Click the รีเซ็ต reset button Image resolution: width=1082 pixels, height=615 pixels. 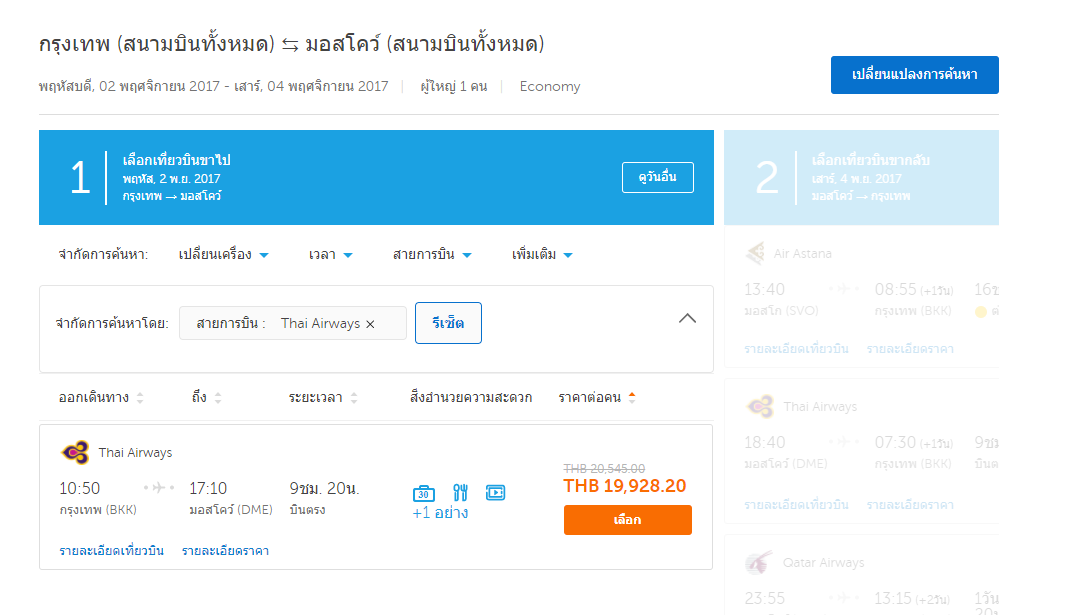[x=448, y=323]
